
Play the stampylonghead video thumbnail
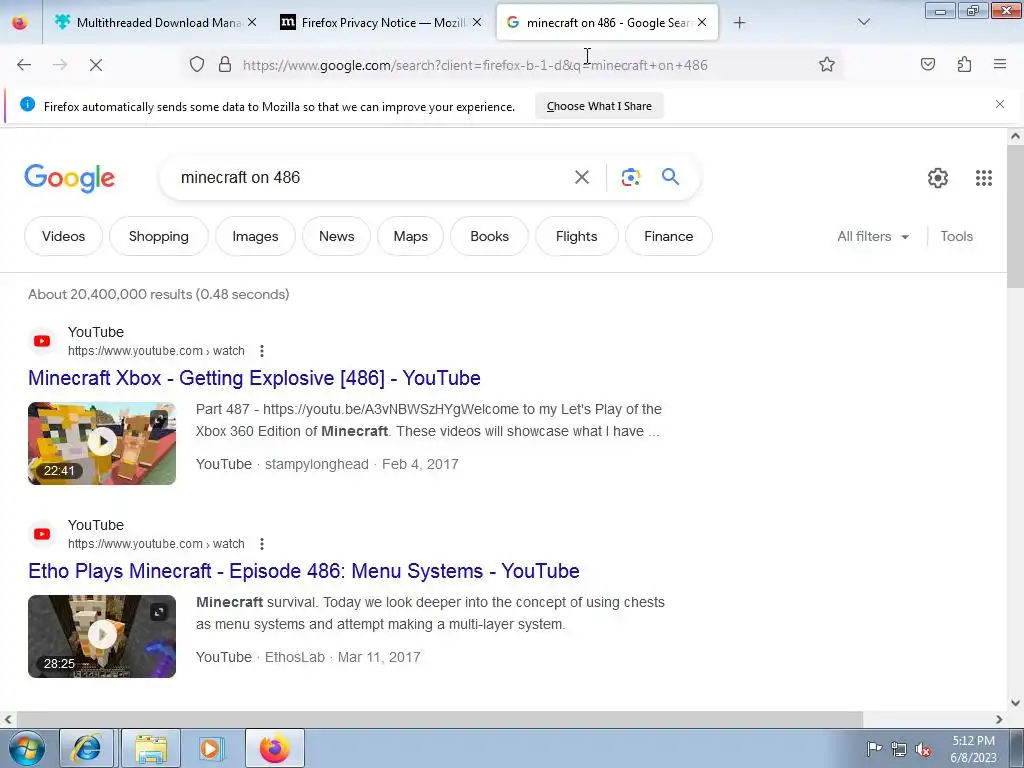pyautogui.click(x=102, y=443)
